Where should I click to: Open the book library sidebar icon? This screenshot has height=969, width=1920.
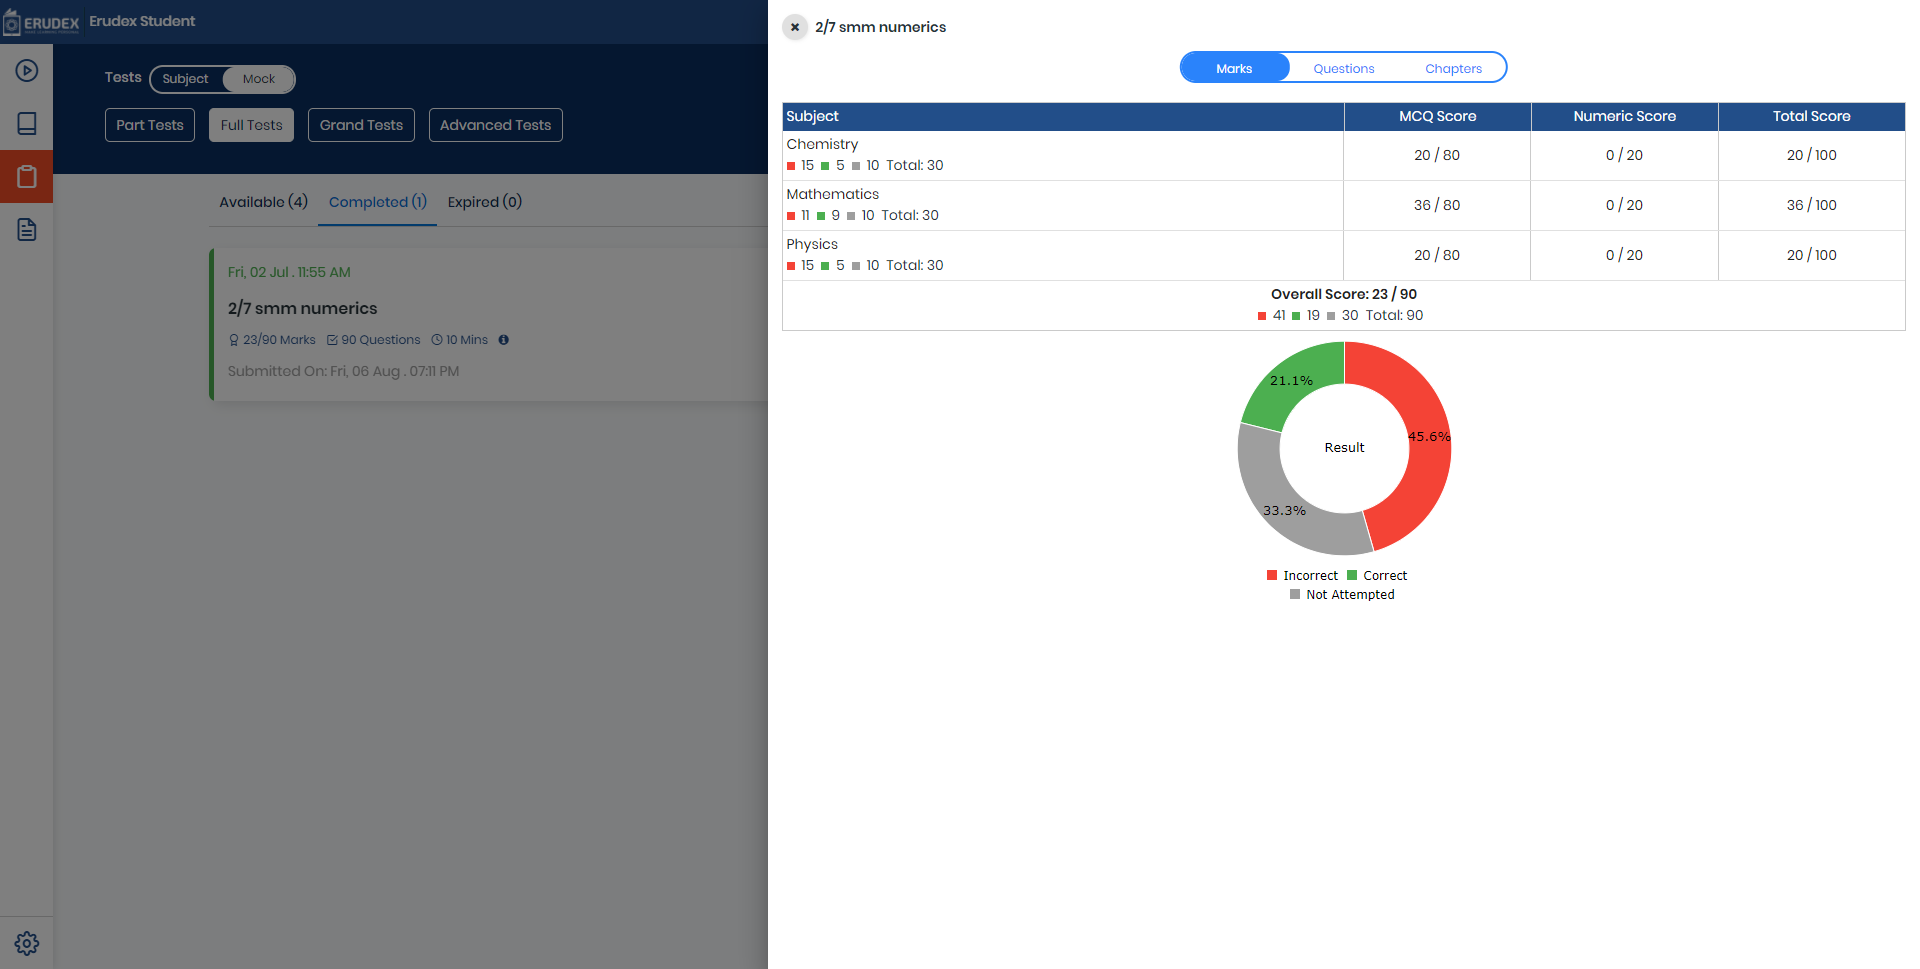(x=27, y=124)
